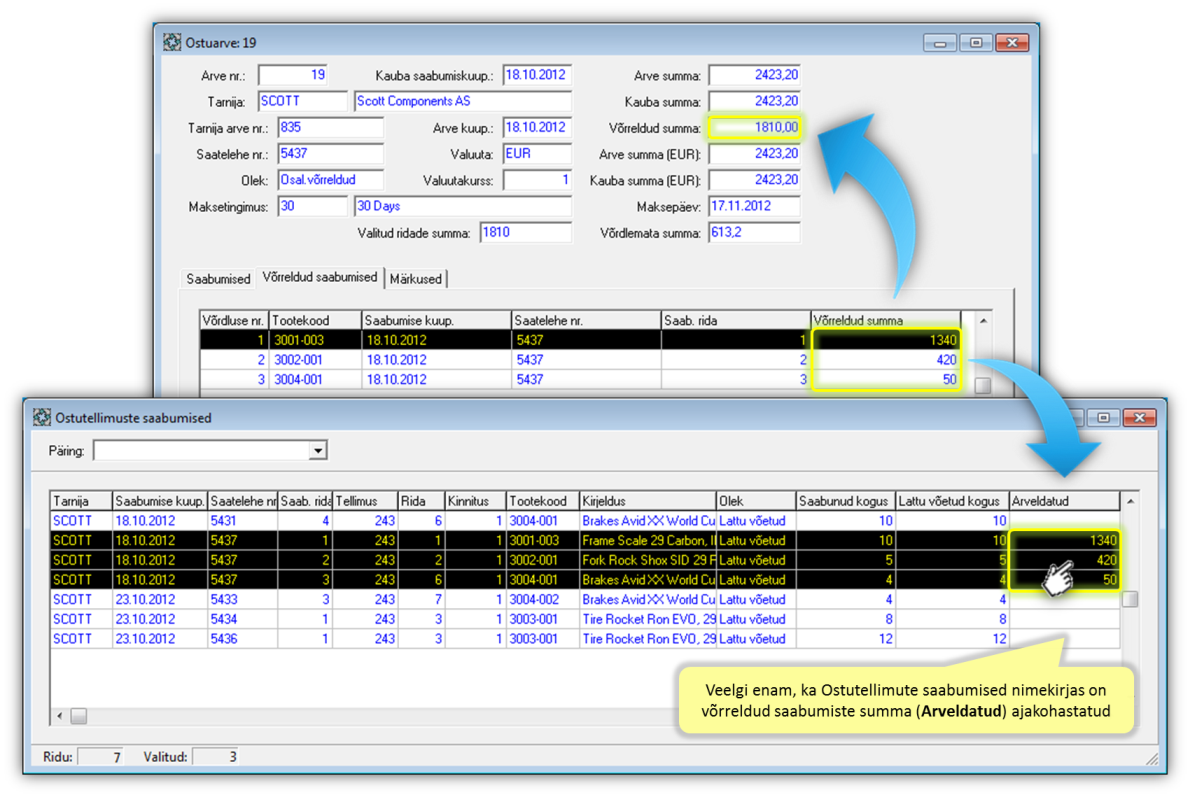Select the Võrreldud saabumised tab

(320, 278)
